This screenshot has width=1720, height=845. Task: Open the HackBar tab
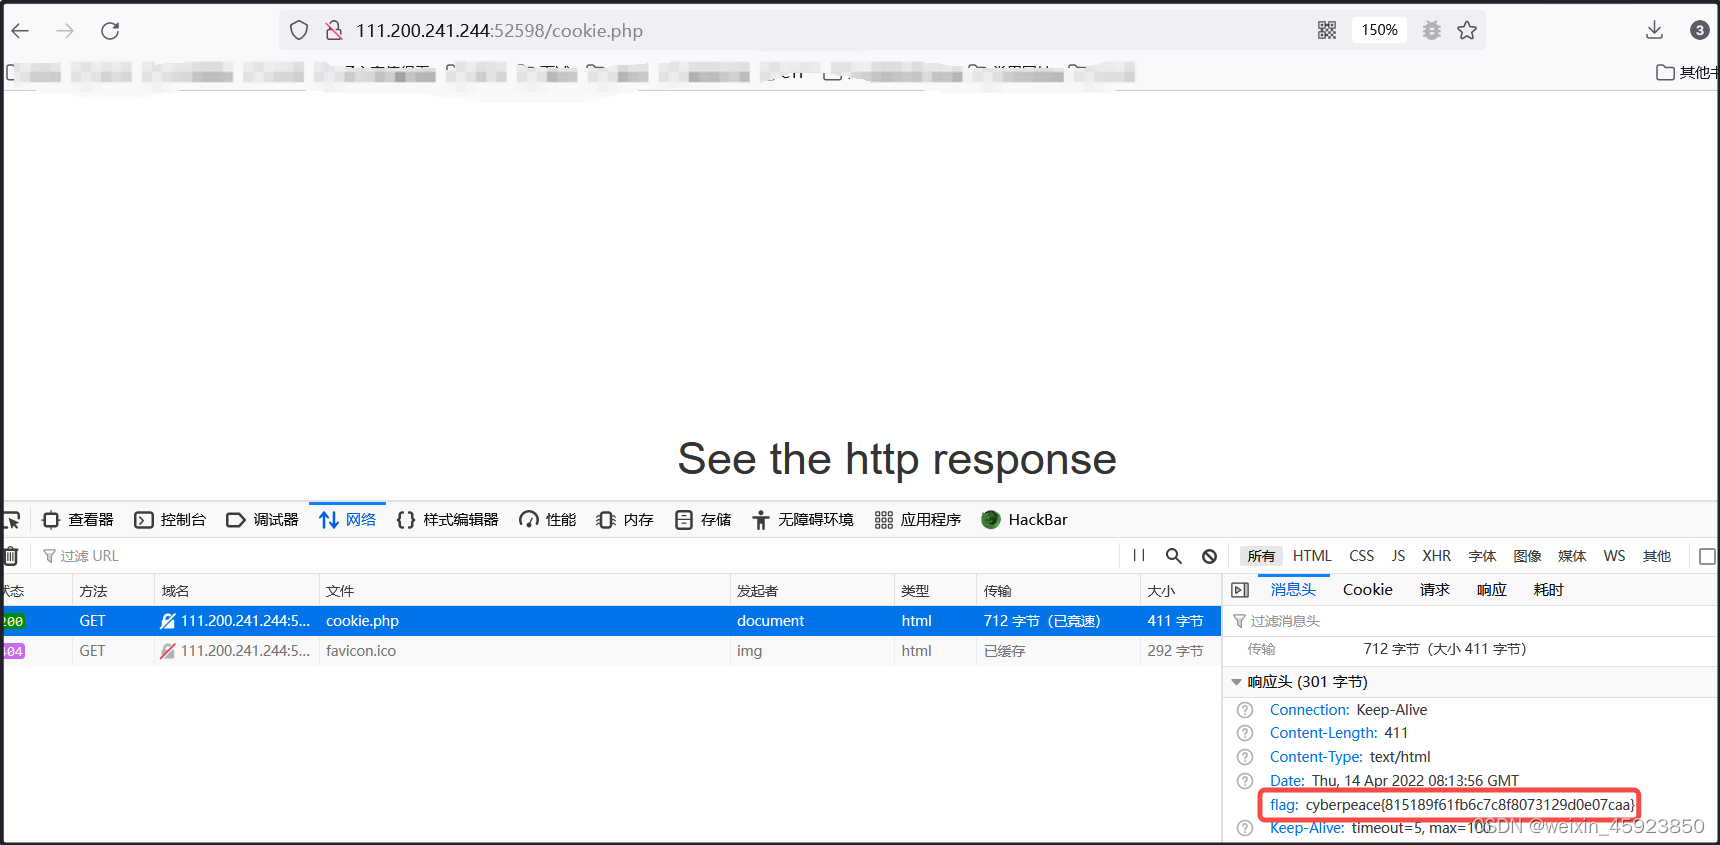tap(1025, 520)
